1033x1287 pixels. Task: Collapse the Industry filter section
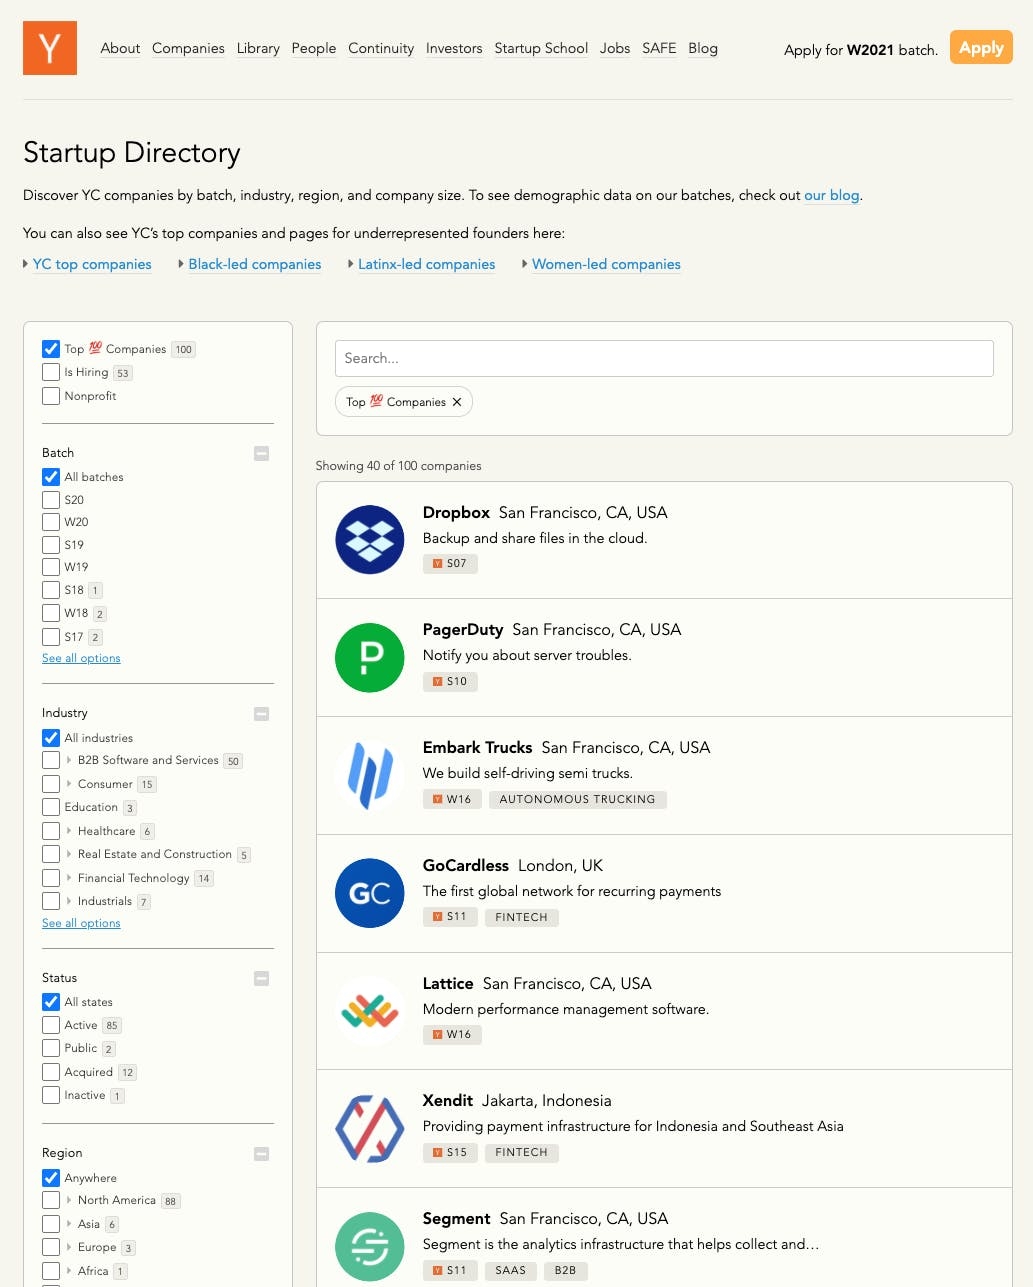point(262,714)
